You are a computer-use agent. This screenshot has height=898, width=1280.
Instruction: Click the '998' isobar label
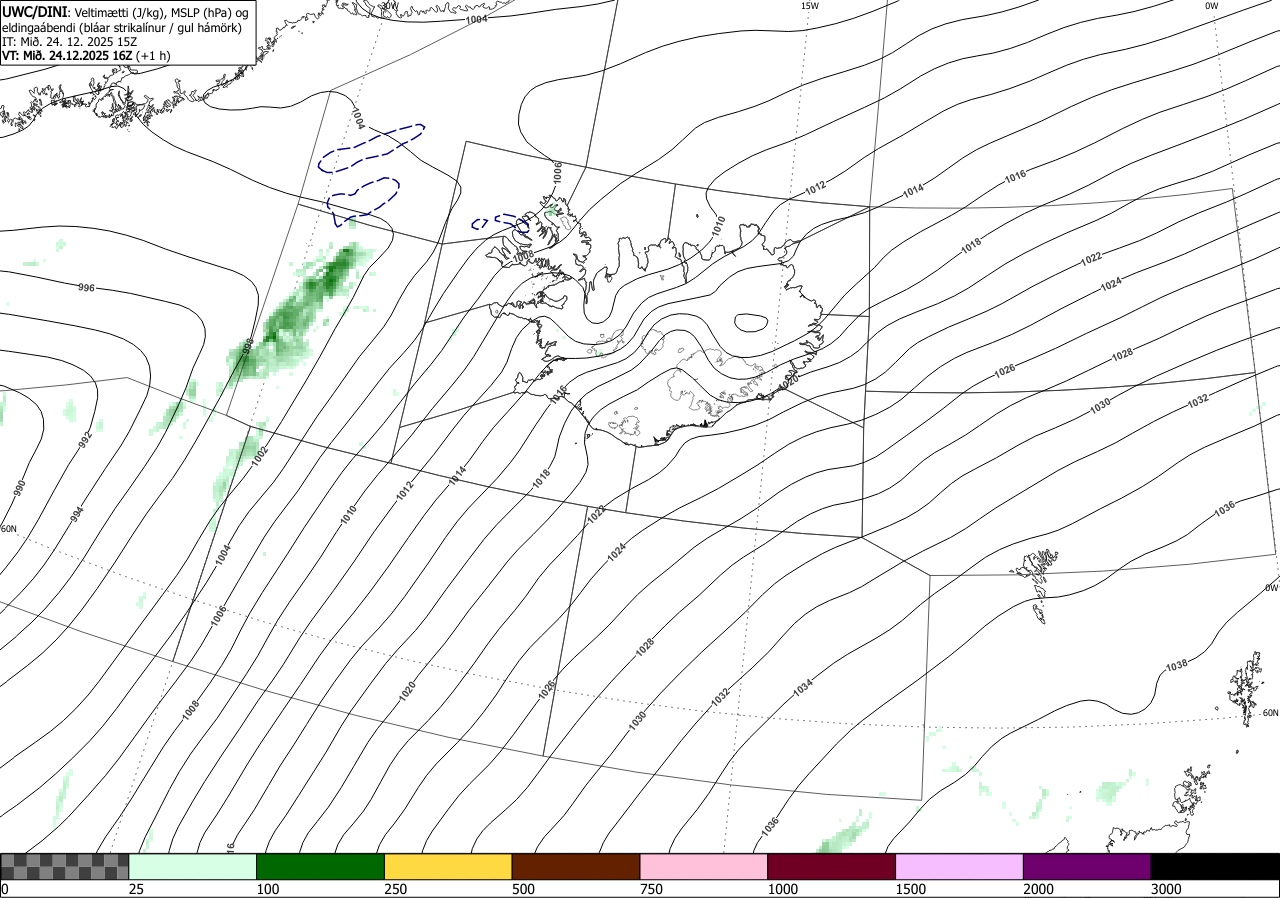[248, 347]
